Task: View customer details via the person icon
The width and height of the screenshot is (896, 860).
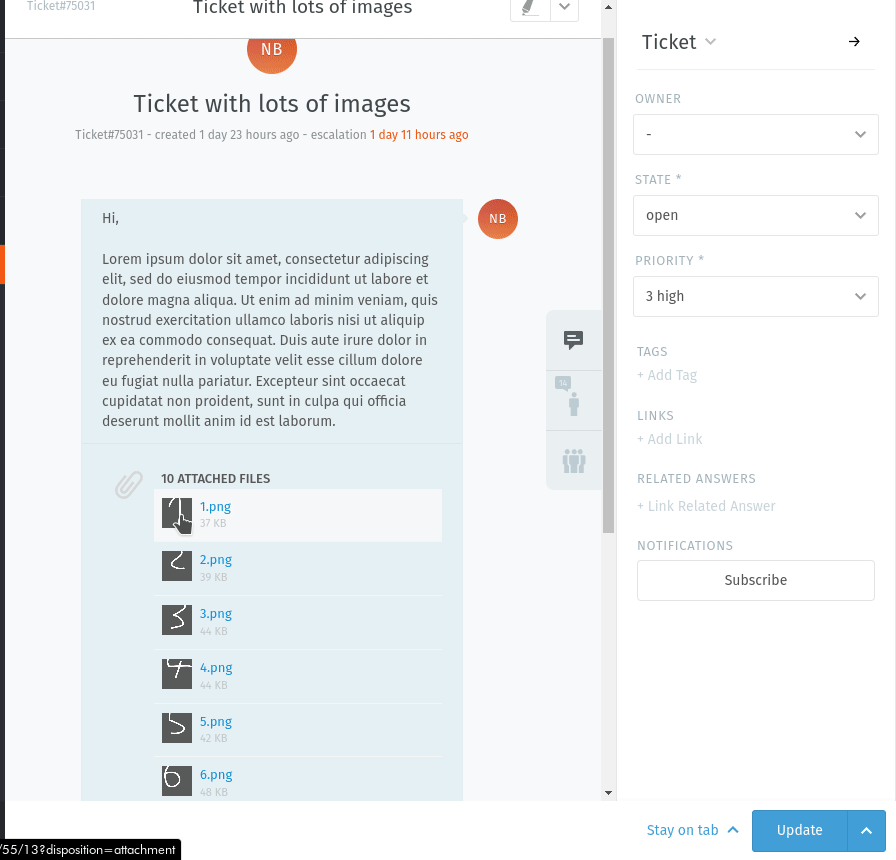Action: pos(573,400)
